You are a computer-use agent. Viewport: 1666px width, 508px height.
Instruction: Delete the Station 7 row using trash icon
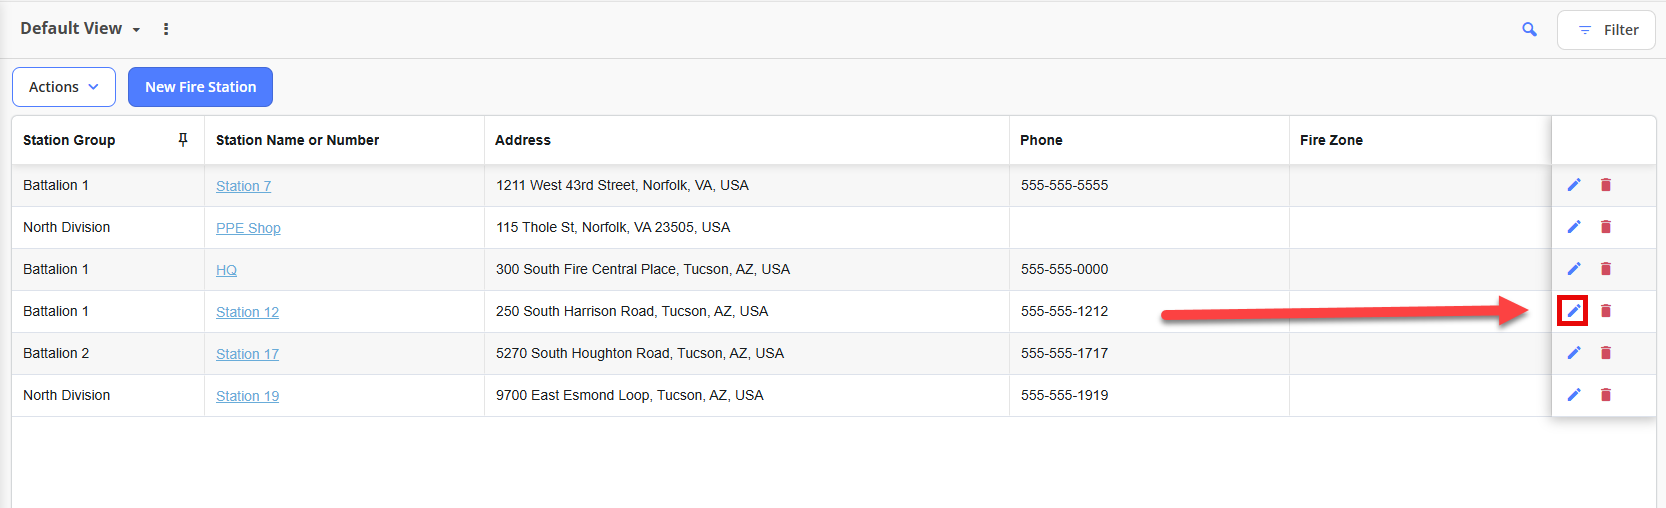(1606, 185)
